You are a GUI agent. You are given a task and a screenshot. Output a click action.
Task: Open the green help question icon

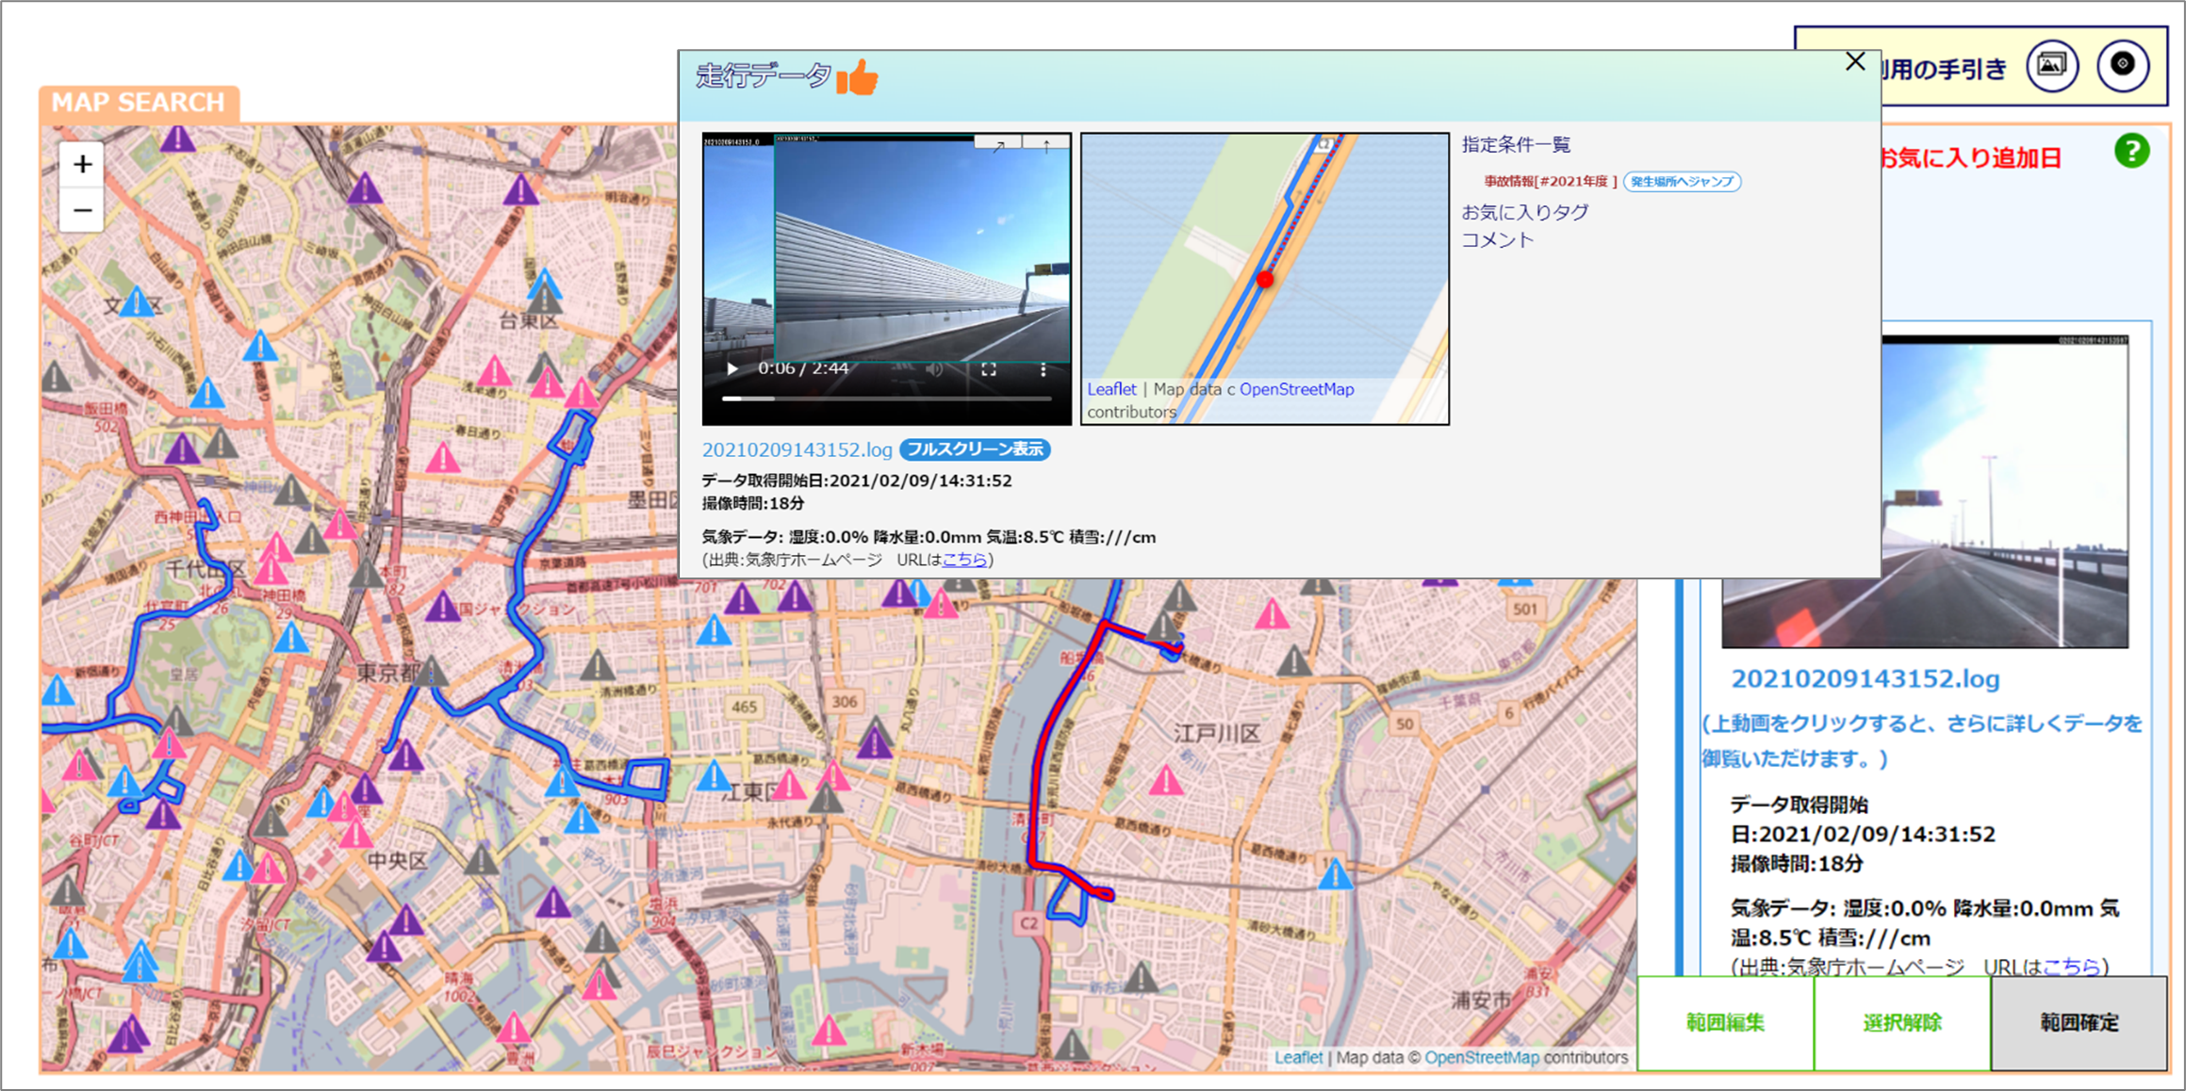pyautogui.click(x=2131, y=151)
